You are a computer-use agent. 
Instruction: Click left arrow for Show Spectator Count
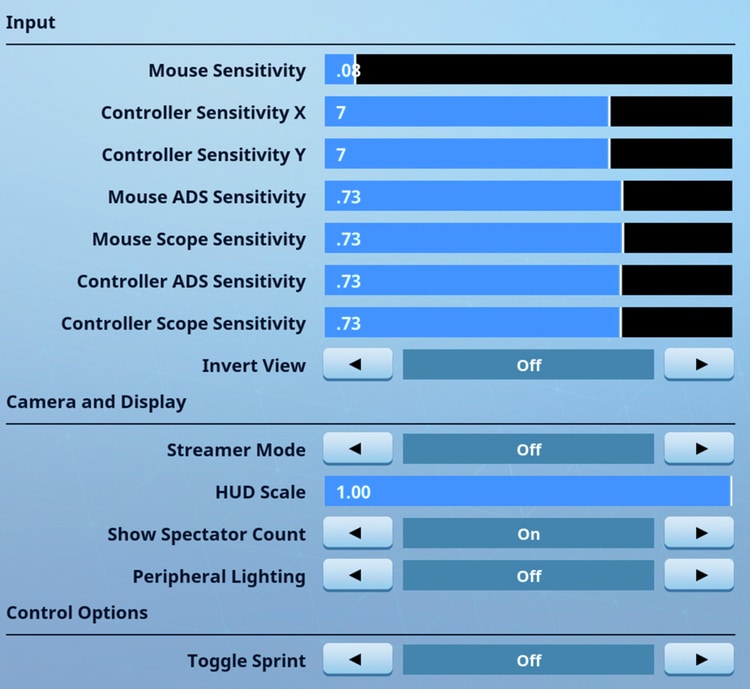click(358, 534)
